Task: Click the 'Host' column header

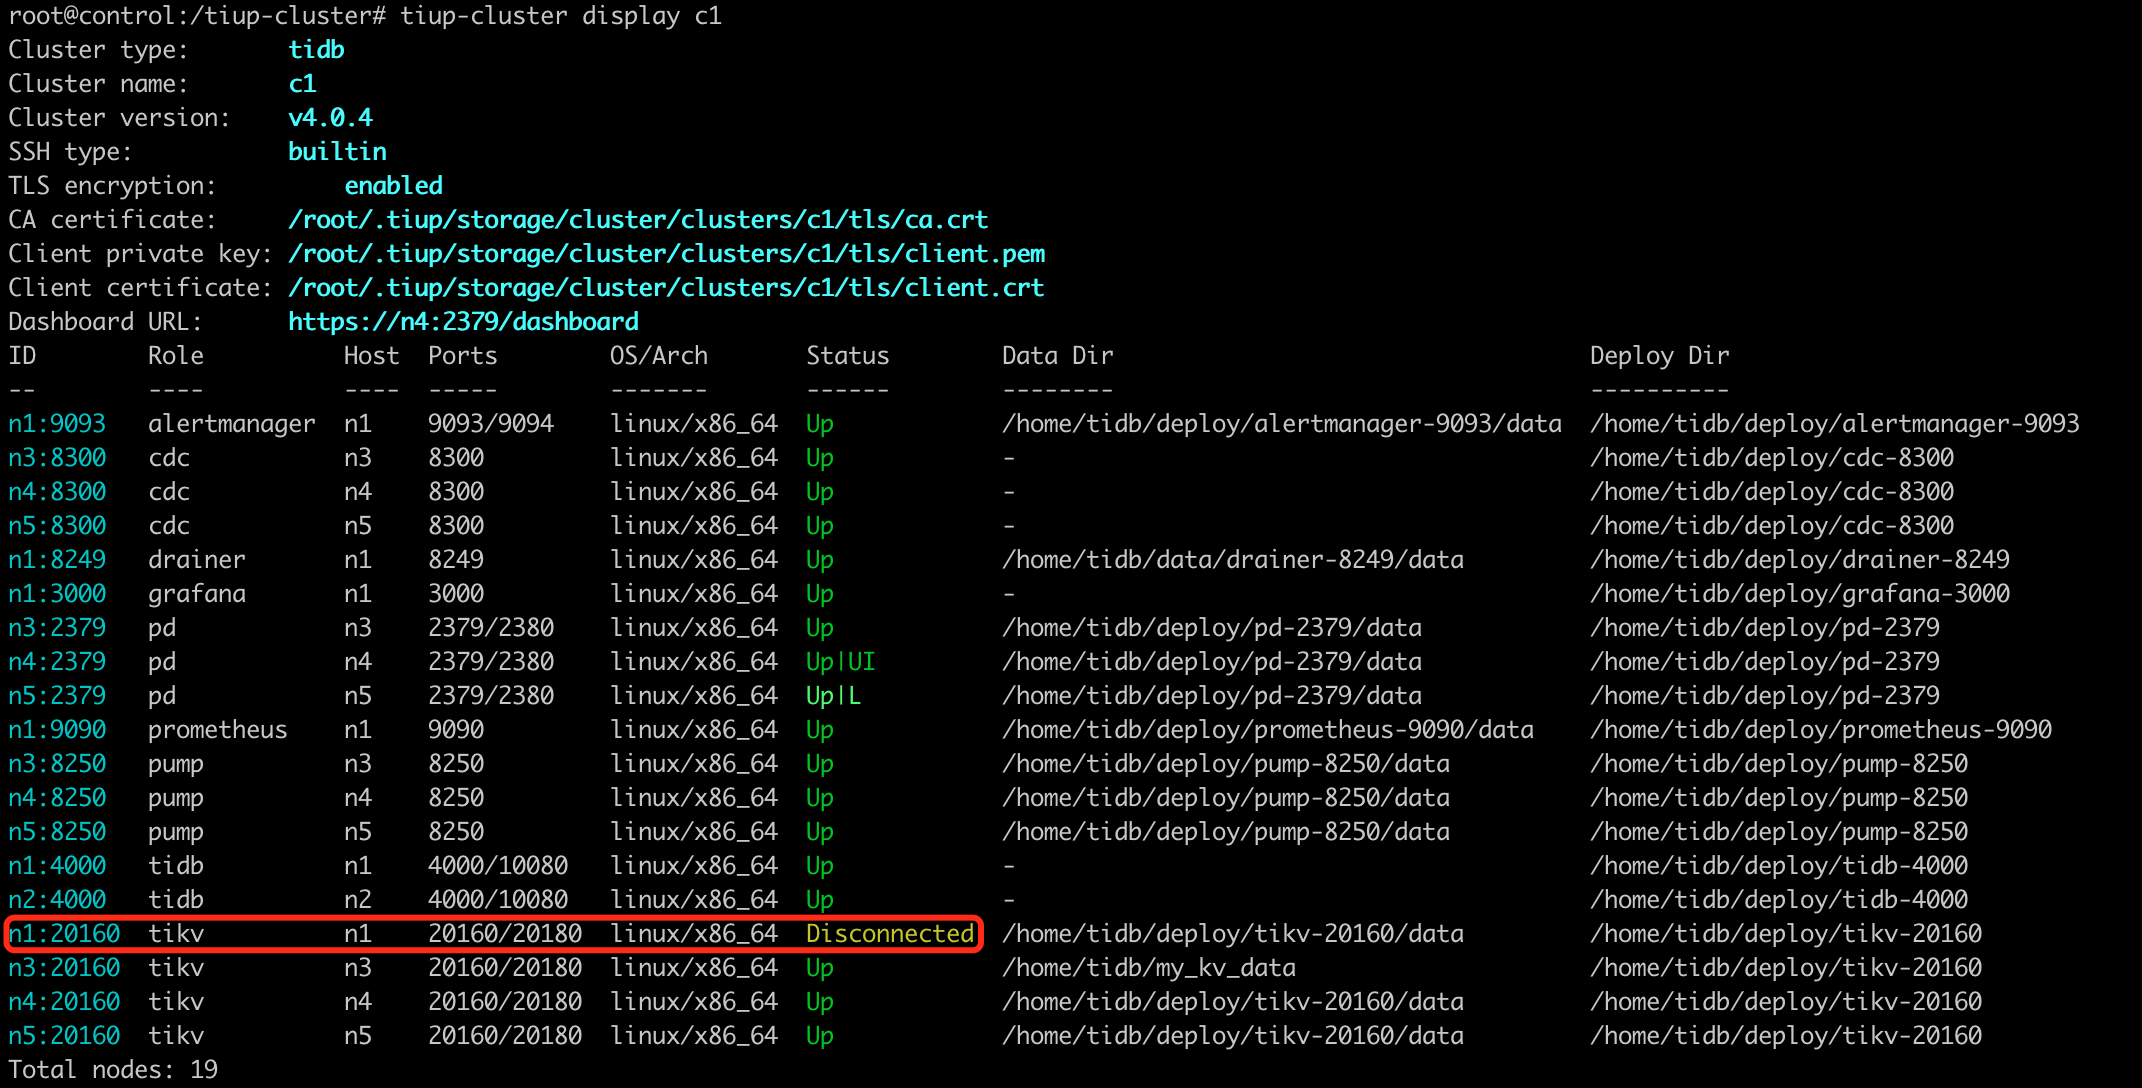Action: [x=371, y=356]
